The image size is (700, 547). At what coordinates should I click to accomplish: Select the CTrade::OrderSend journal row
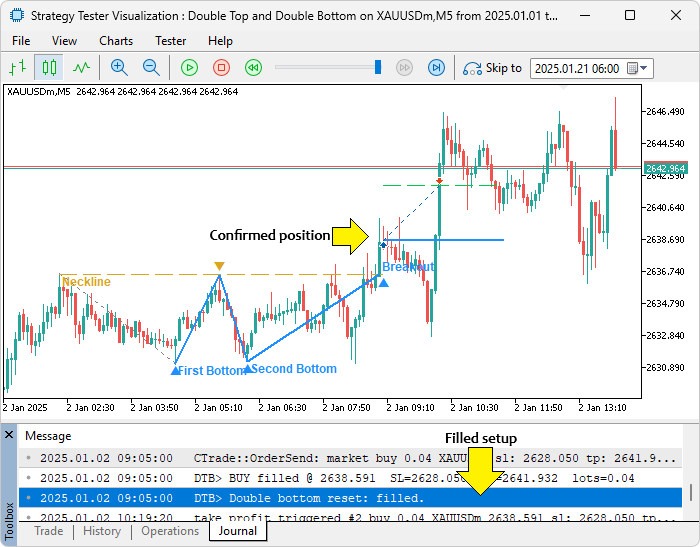[350, 458]
